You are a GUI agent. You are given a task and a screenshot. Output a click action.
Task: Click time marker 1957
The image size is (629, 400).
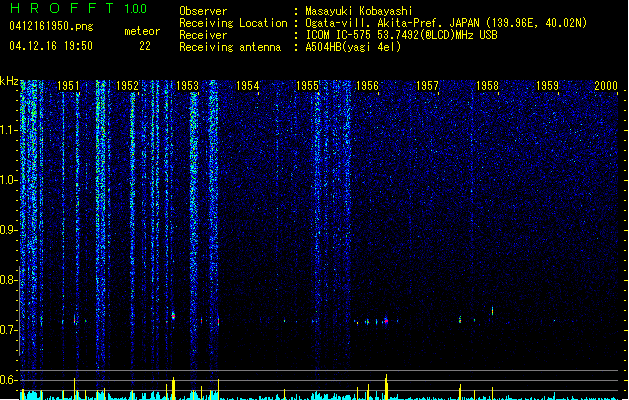pyautogui.click(x=427, y=85)
